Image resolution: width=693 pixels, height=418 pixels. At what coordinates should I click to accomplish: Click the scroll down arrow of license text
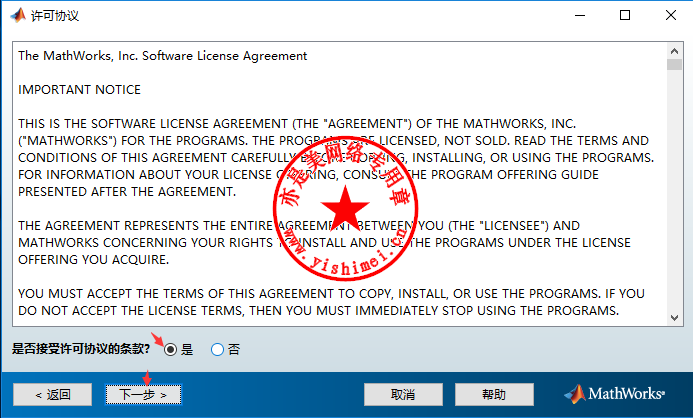point(674,318)
